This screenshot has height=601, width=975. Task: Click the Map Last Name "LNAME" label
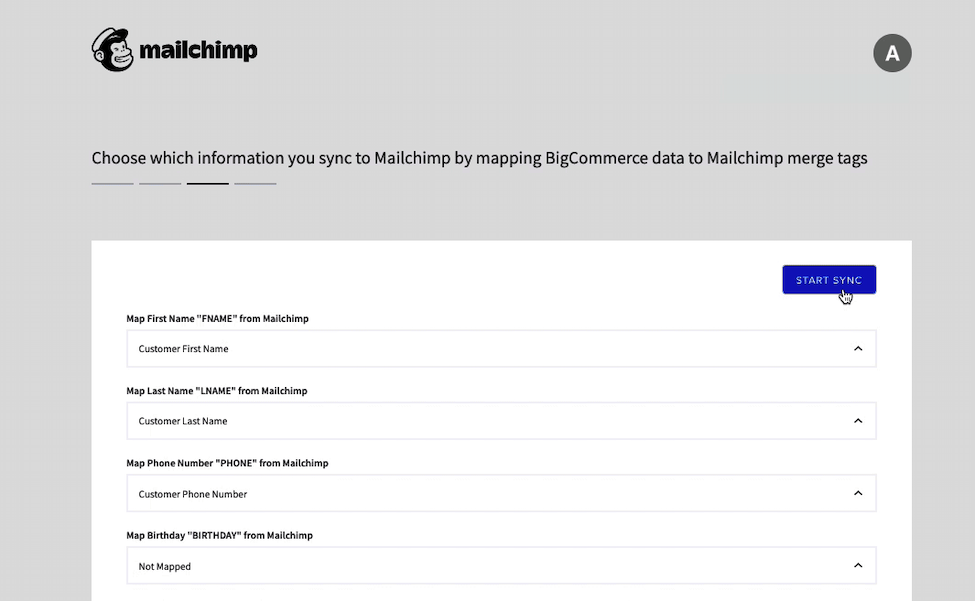point(216,391)
